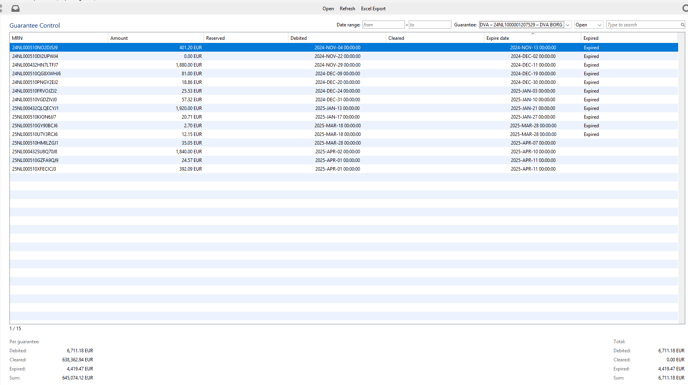The image size is (688, 385).
Task: Click debited date 2024-NOV-22 00:00:00
Action: [337, 56]
